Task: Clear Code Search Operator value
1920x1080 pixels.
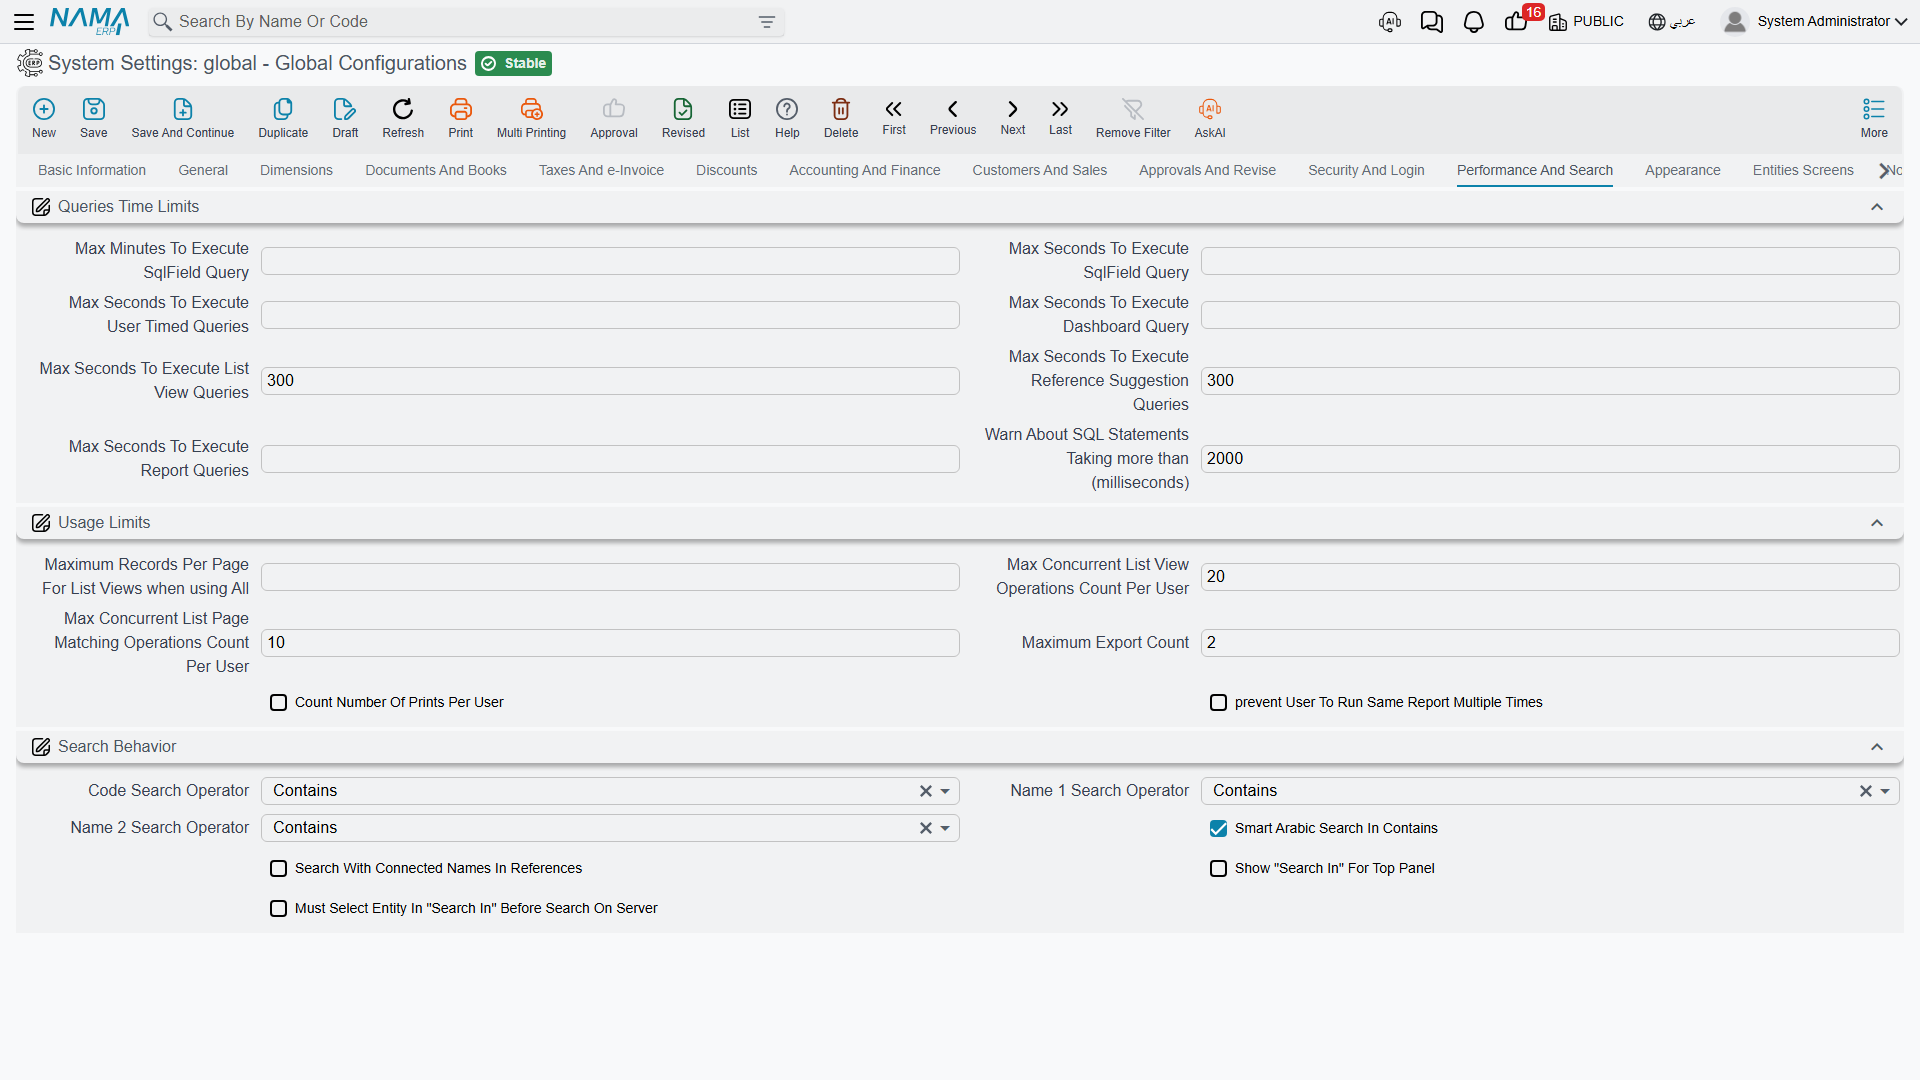Action: (x=926, y=791)
